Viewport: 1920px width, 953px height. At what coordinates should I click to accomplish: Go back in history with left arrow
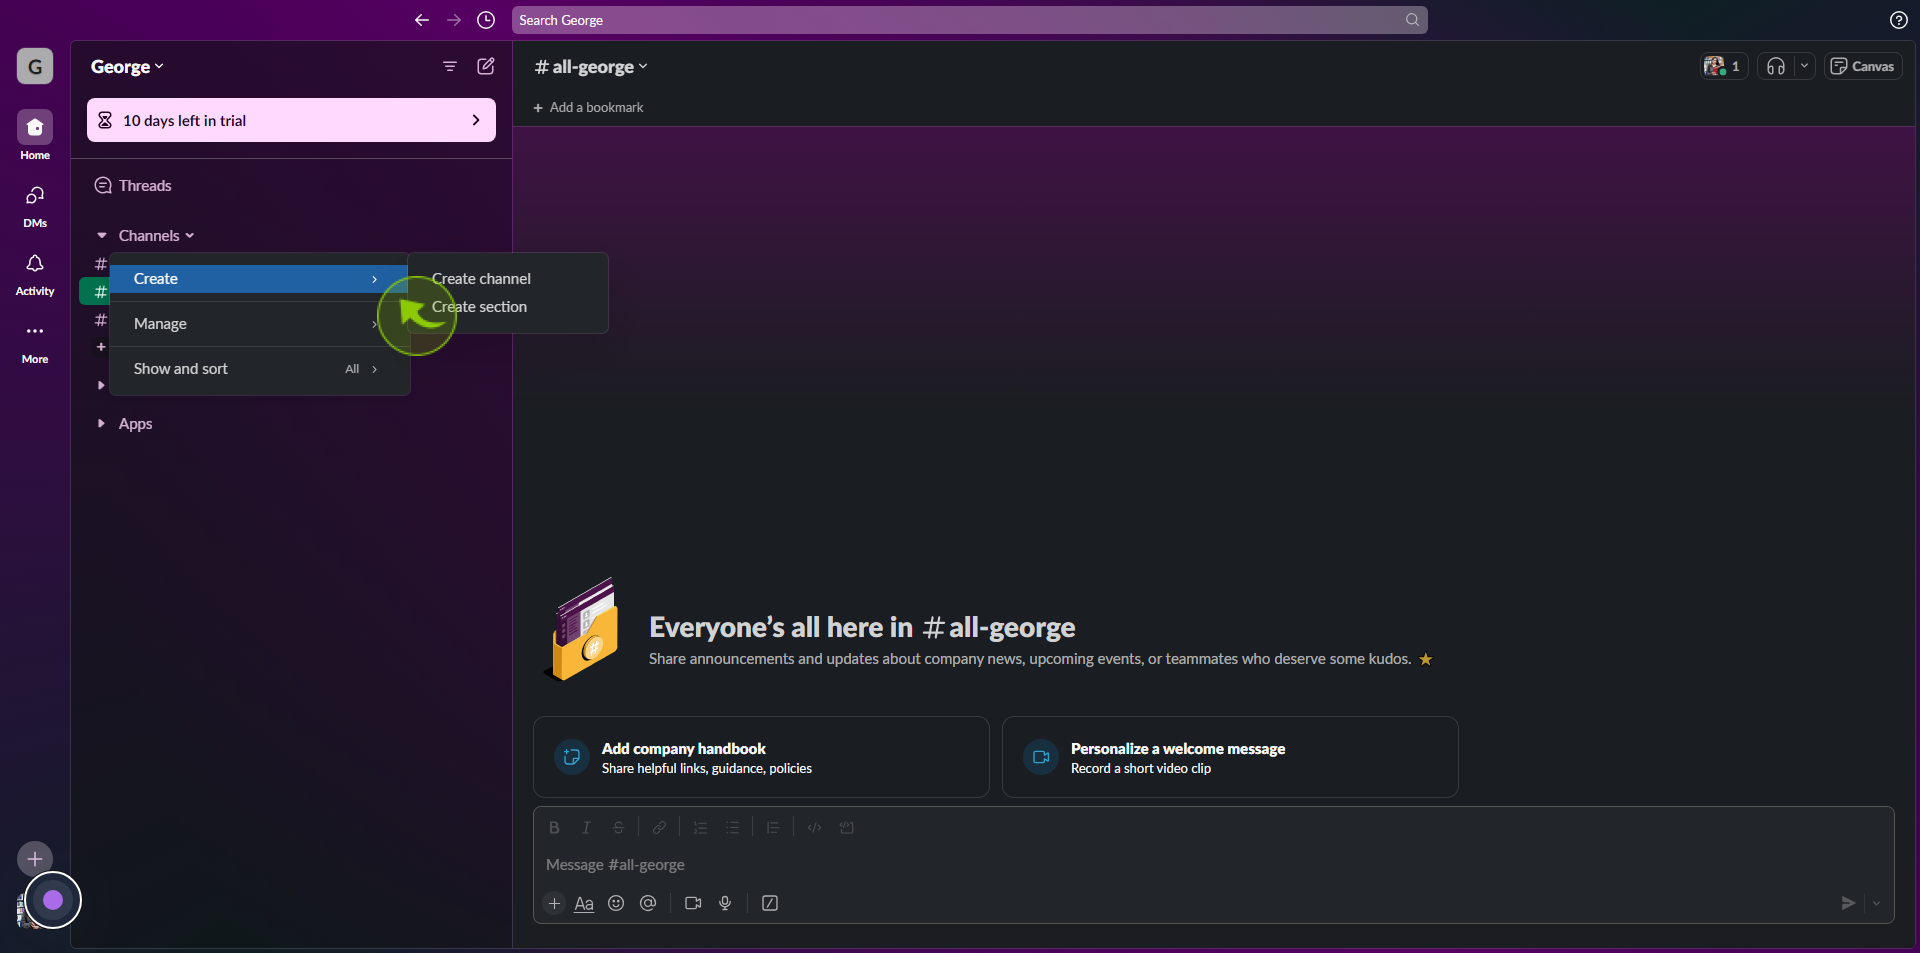[x=422, y=20]
